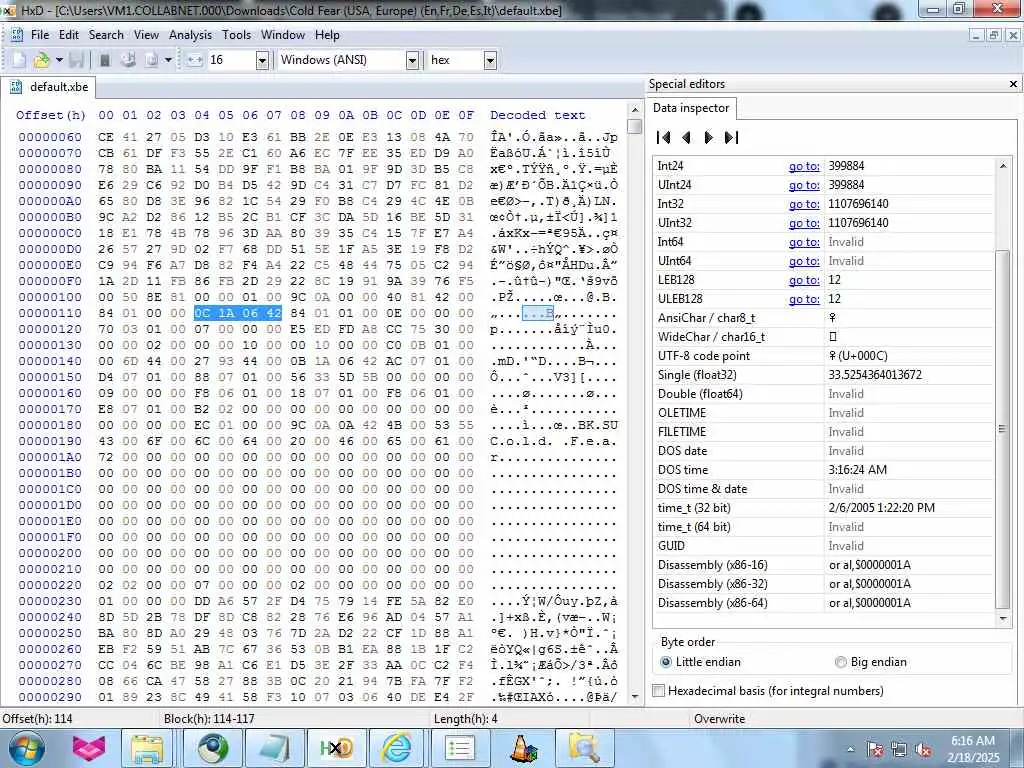Jump to last byte in Data inspector
This screenshot has width=1024, height=768.
[731, 137]
